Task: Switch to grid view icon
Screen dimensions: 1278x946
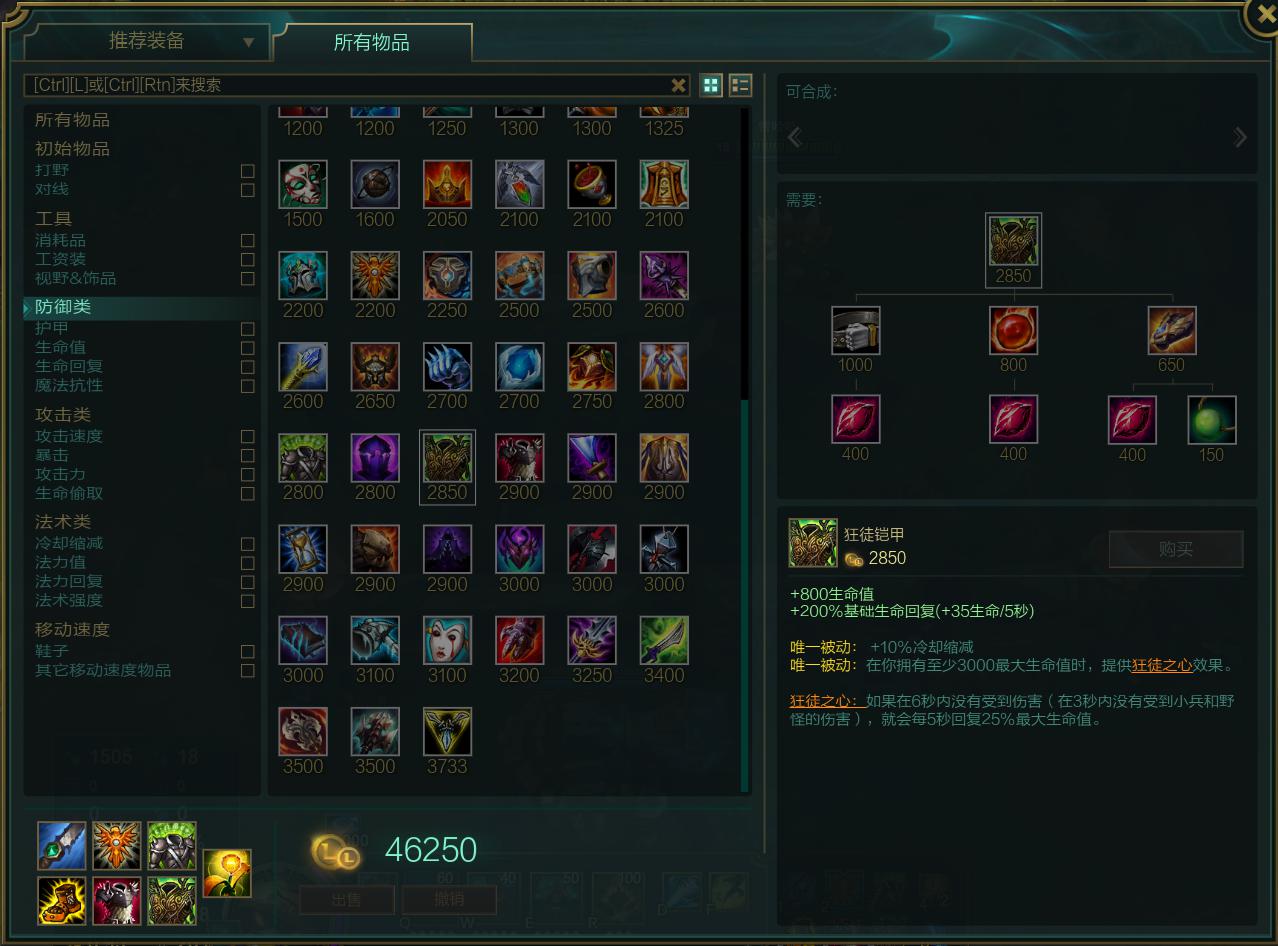Action: click(x=711, y=85)
